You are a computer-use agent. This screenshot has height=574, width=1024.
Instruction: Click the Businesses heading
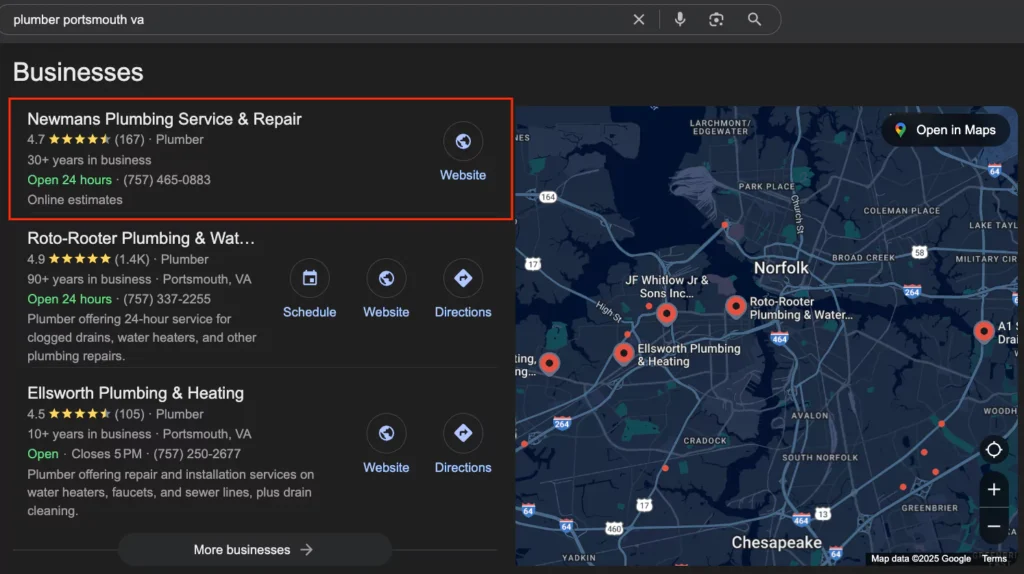[x=78, y=72]
